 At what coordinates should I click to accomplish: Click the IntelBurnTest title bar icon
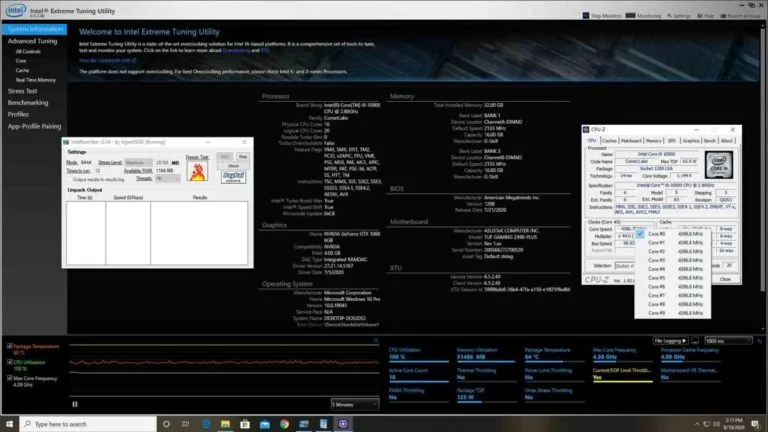tap(66, 142)
